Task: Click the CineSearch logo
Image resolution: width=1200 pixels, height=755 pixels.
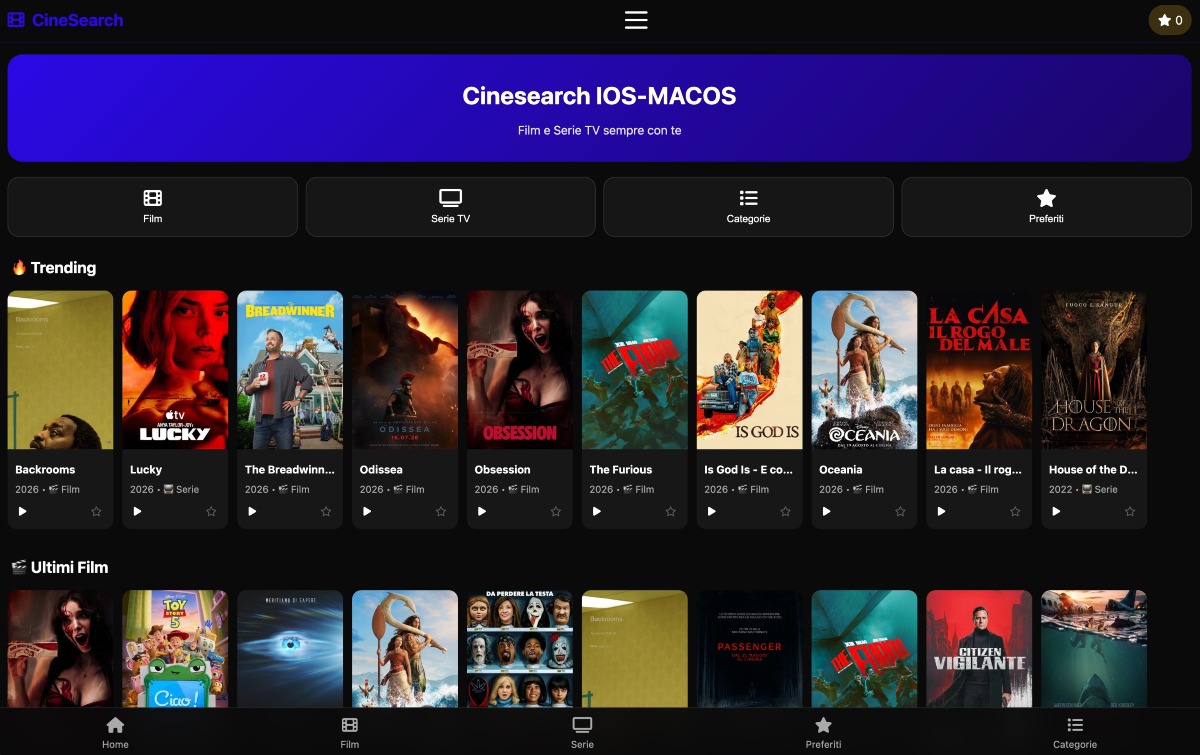Action: click(65, 20)
